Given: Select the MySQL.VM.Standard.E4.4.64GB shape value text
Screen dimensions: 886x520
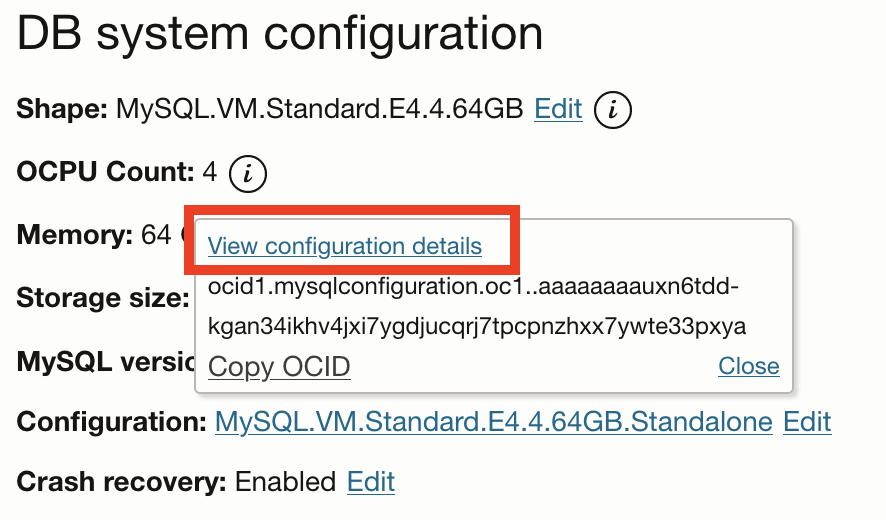Looking at the screenshot, I should tap(320, 109).
